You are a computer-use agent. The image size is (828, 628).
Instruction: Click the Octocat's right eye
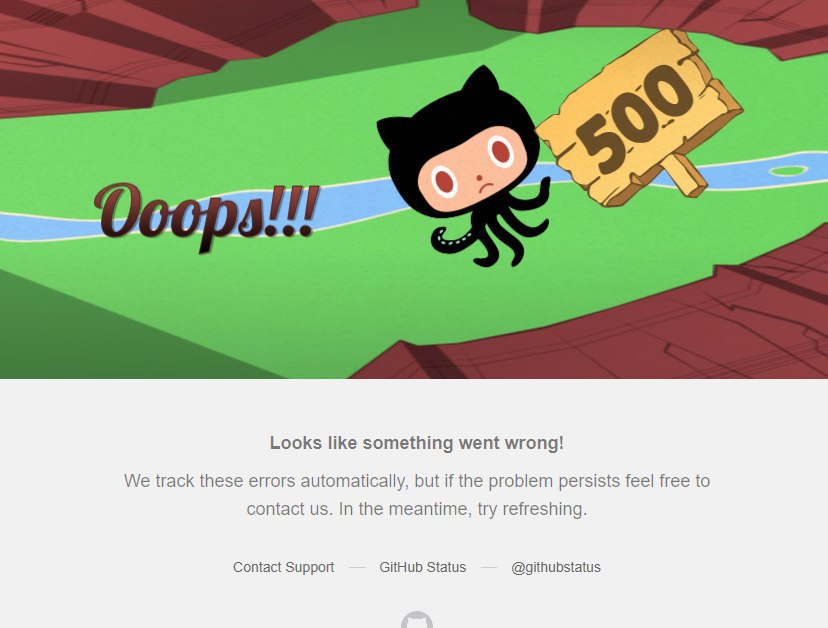[x=500, y=152]
